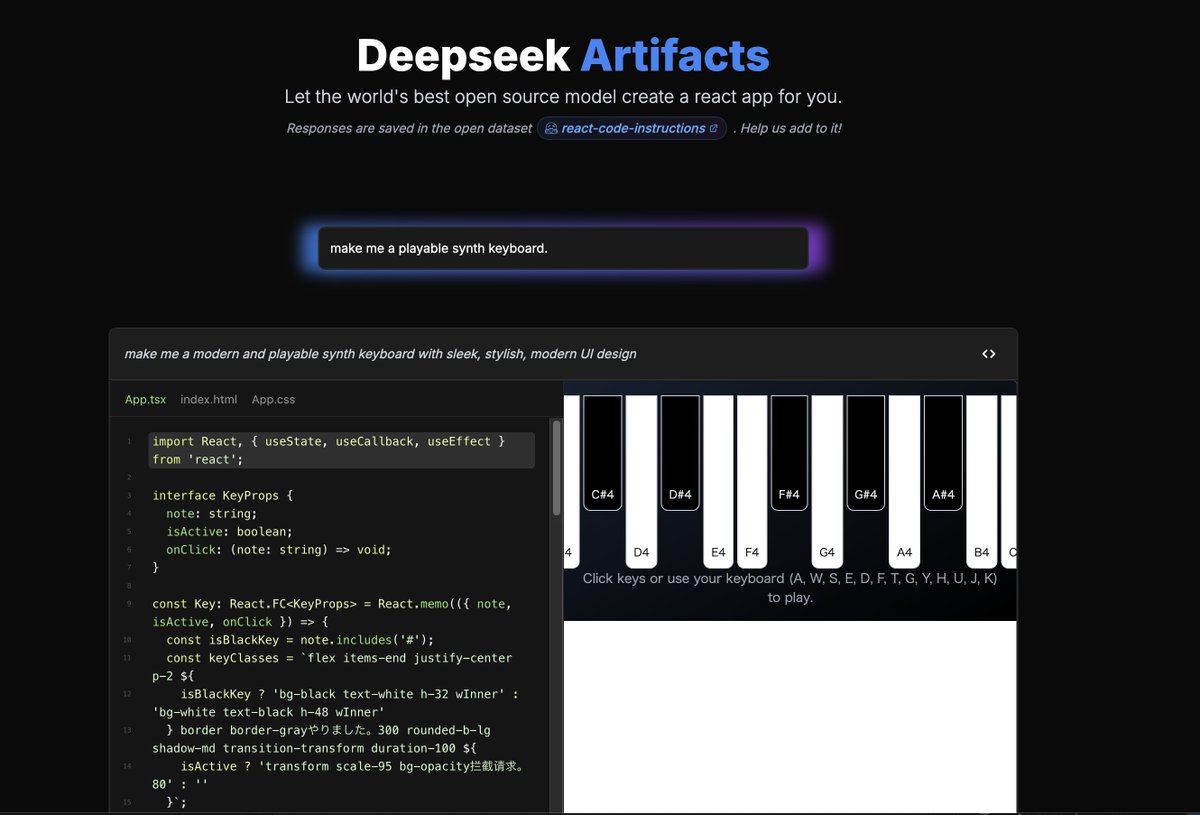Switch to the index.html tab
Image resolution: width=1200 pixels, height=815 pixels.
209,399
